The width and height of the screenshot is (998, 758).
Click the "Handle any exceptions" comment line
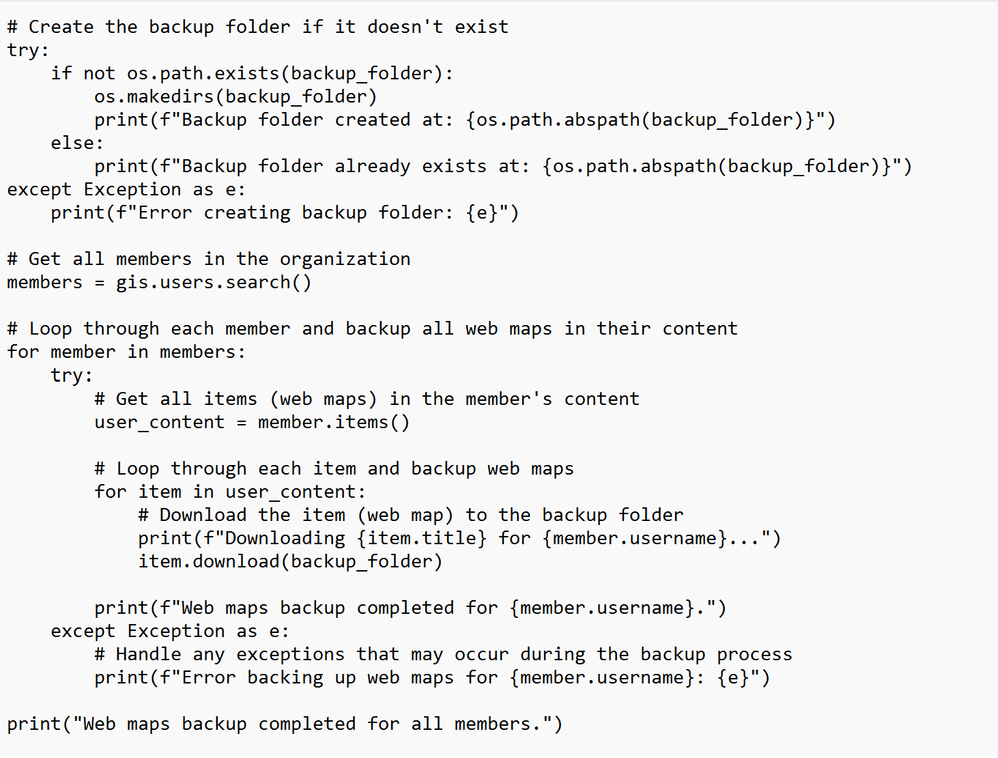pyautogui.click(x=443, y=655)
